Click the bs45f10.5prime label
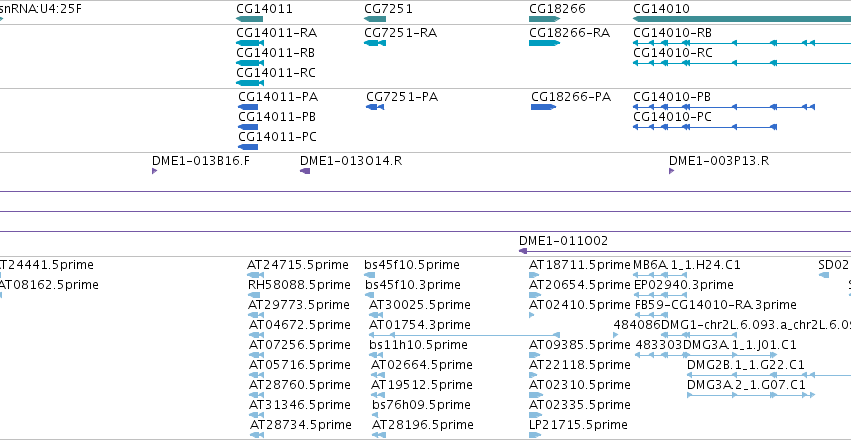851x440 pixels. [412, 265]
